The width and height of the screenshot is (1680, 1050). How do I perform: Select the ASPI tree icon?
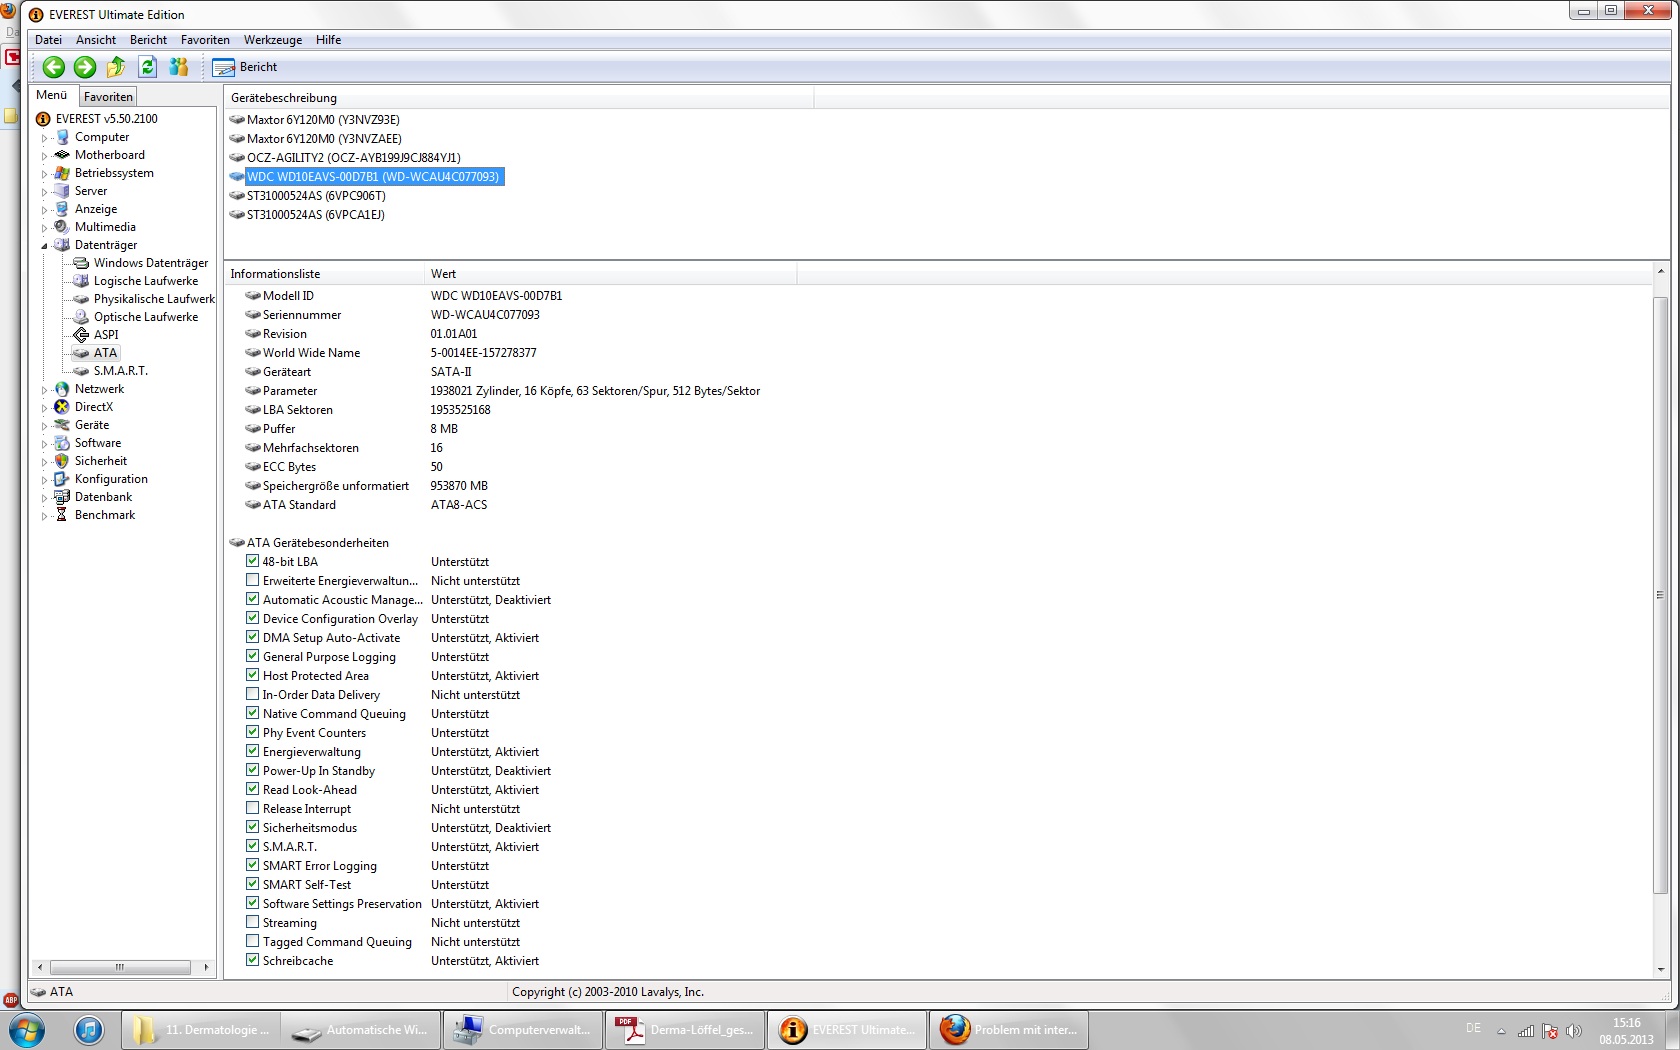tap(81, 335)
